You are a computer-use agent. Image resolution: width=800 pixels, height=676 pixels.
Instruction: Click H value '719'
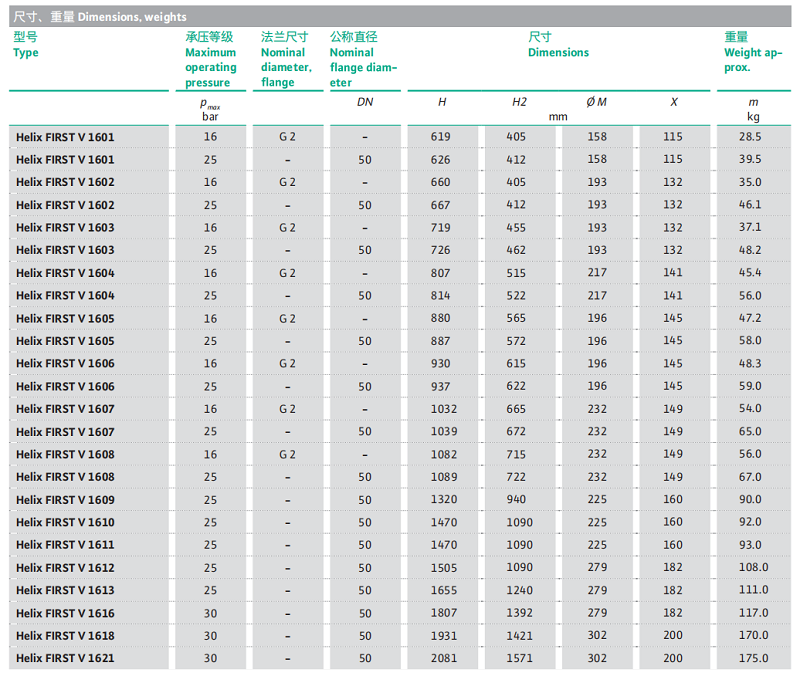(x=440, y=228)
